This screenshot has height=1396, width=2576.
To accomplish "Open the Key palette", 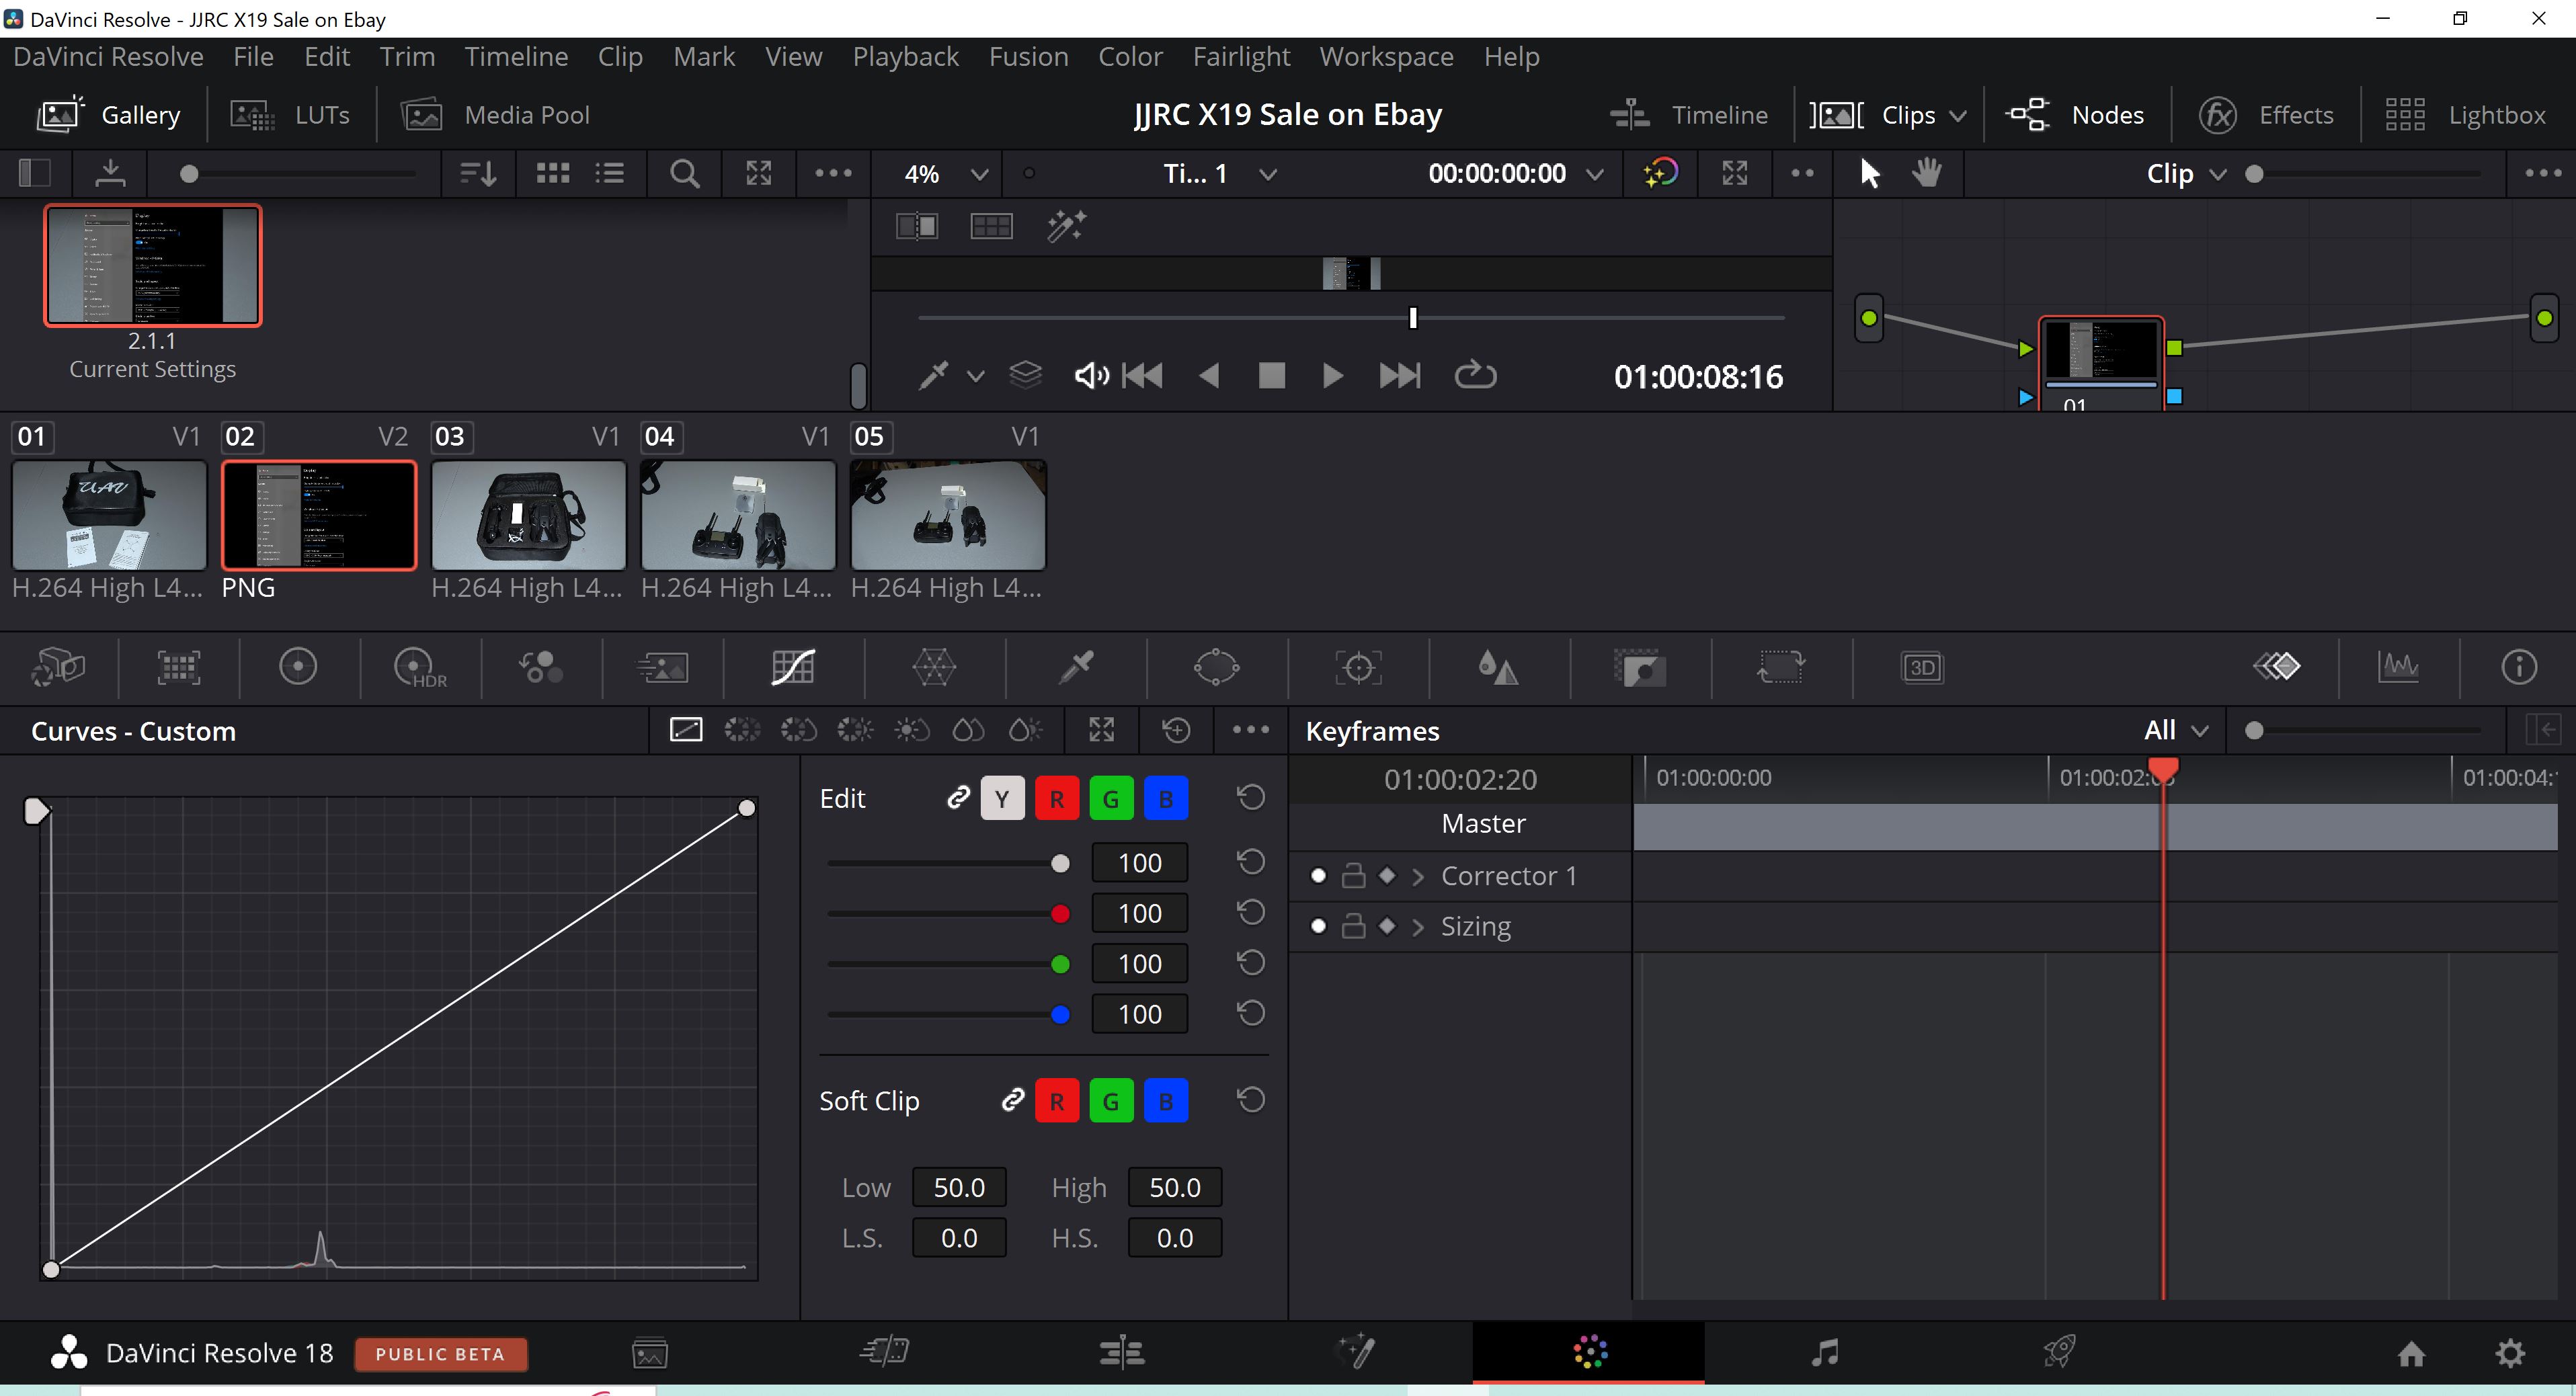I will (1640, 667).
